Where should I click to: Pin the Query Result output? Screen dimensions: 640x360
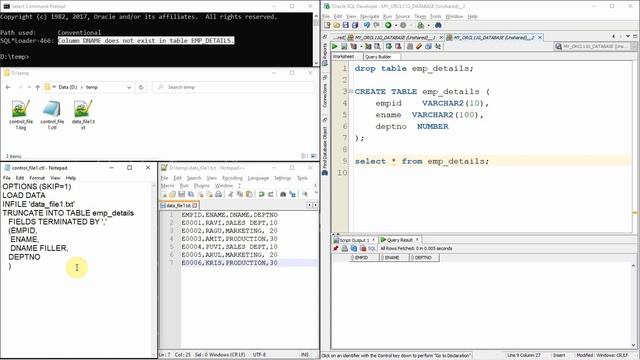coord(336,248)
